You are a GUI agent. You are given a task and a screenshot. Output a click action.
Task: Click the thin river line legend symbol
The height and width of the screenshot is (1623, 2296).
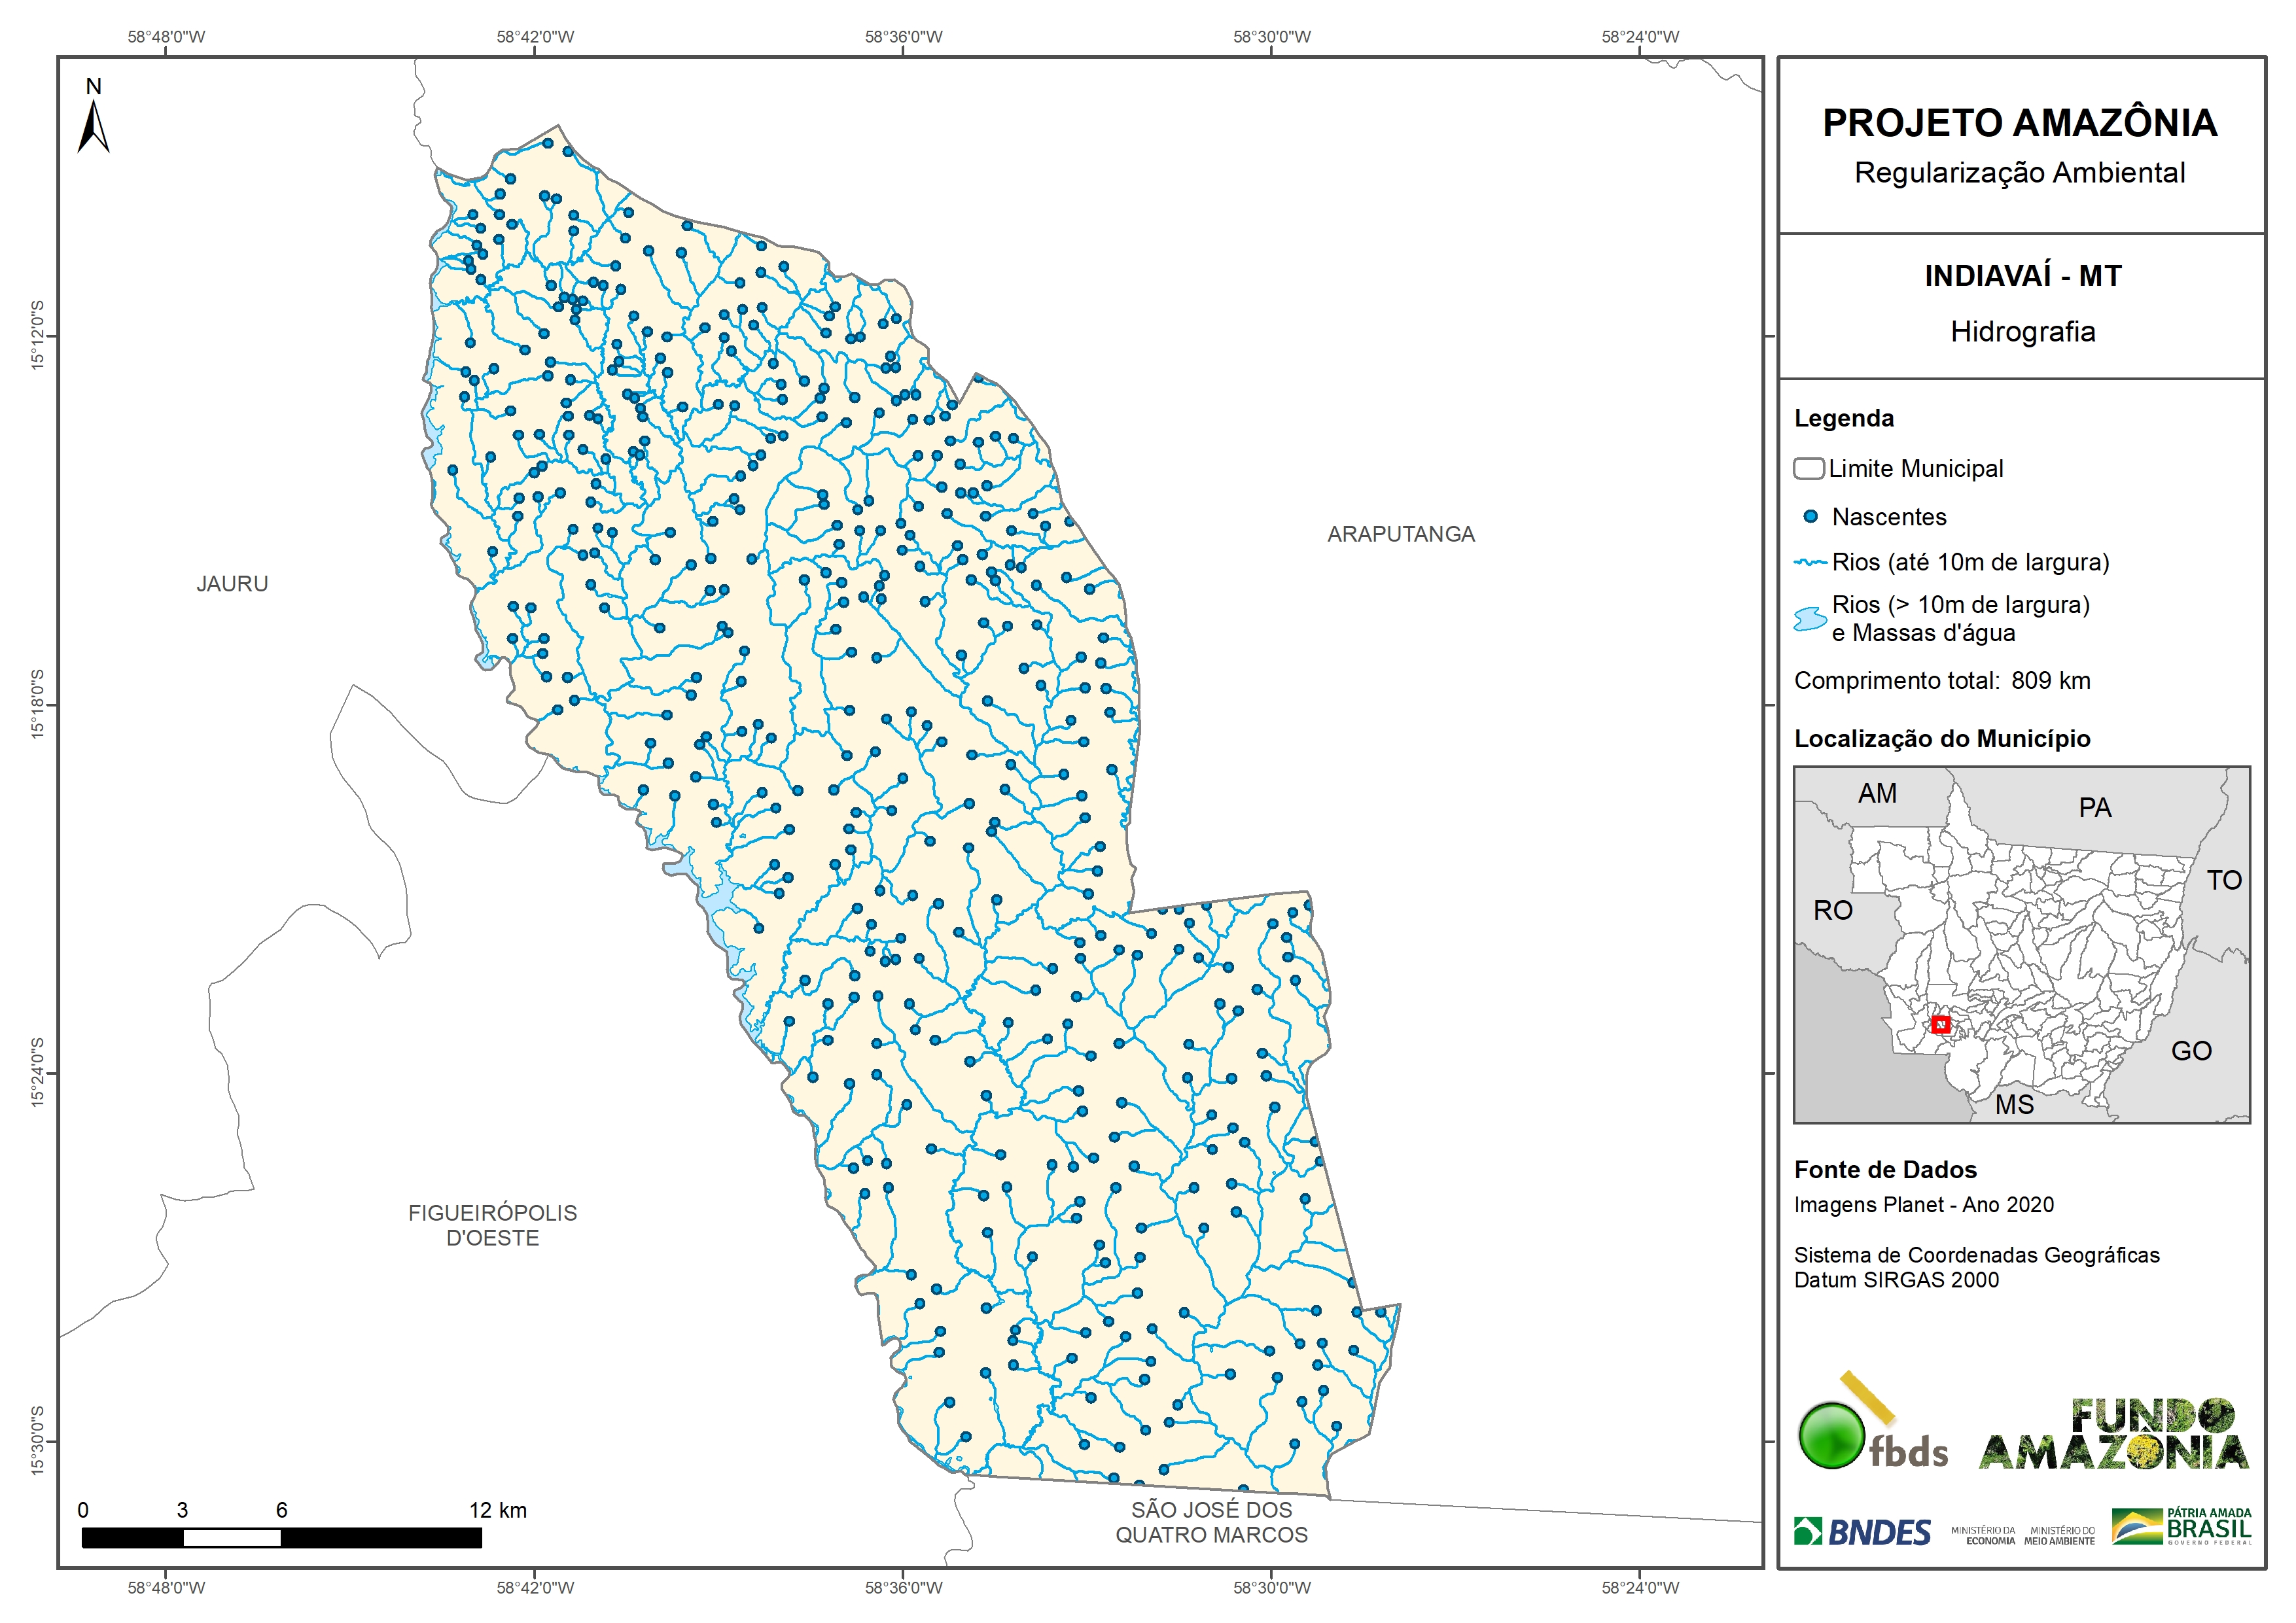(1810, 563)
